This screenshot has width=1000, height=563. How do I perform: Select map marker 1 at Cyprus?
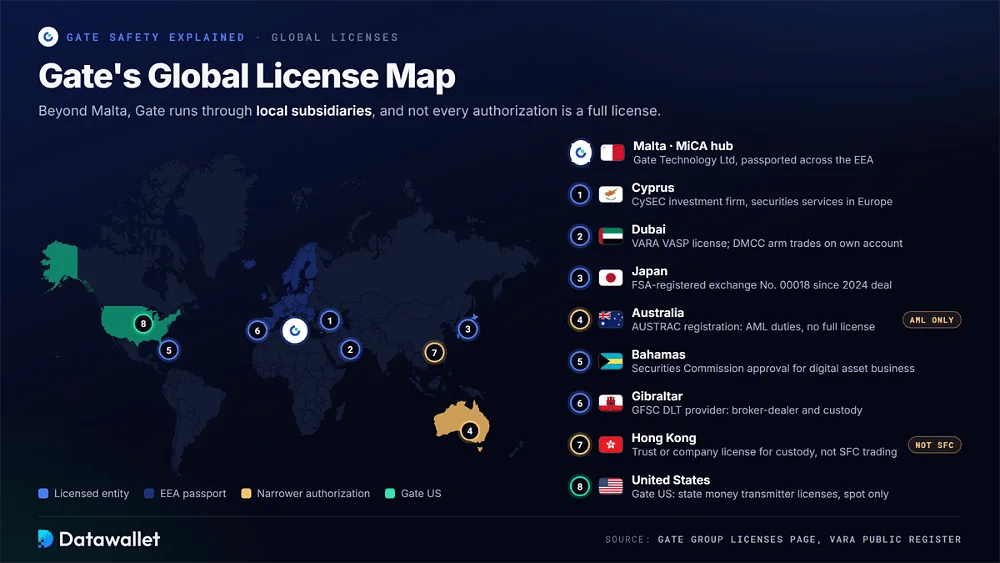[x=330, y=320]
